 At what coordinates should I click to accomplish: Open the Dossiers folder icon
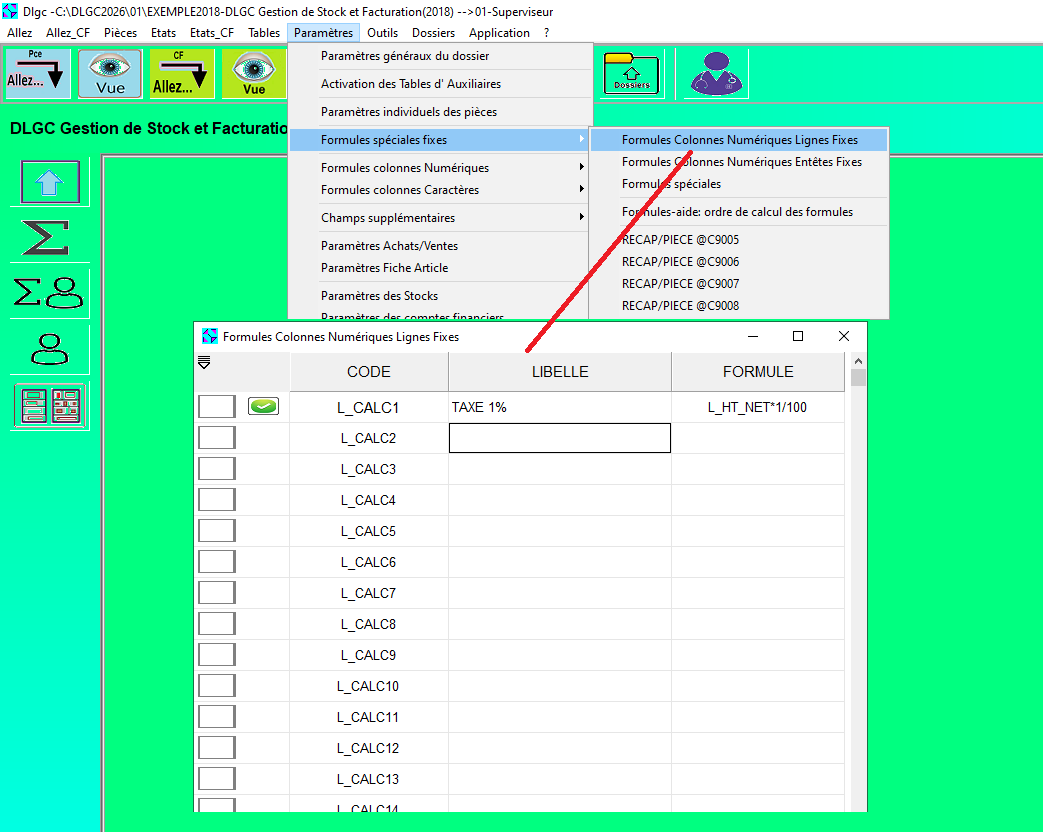point(631,74)
